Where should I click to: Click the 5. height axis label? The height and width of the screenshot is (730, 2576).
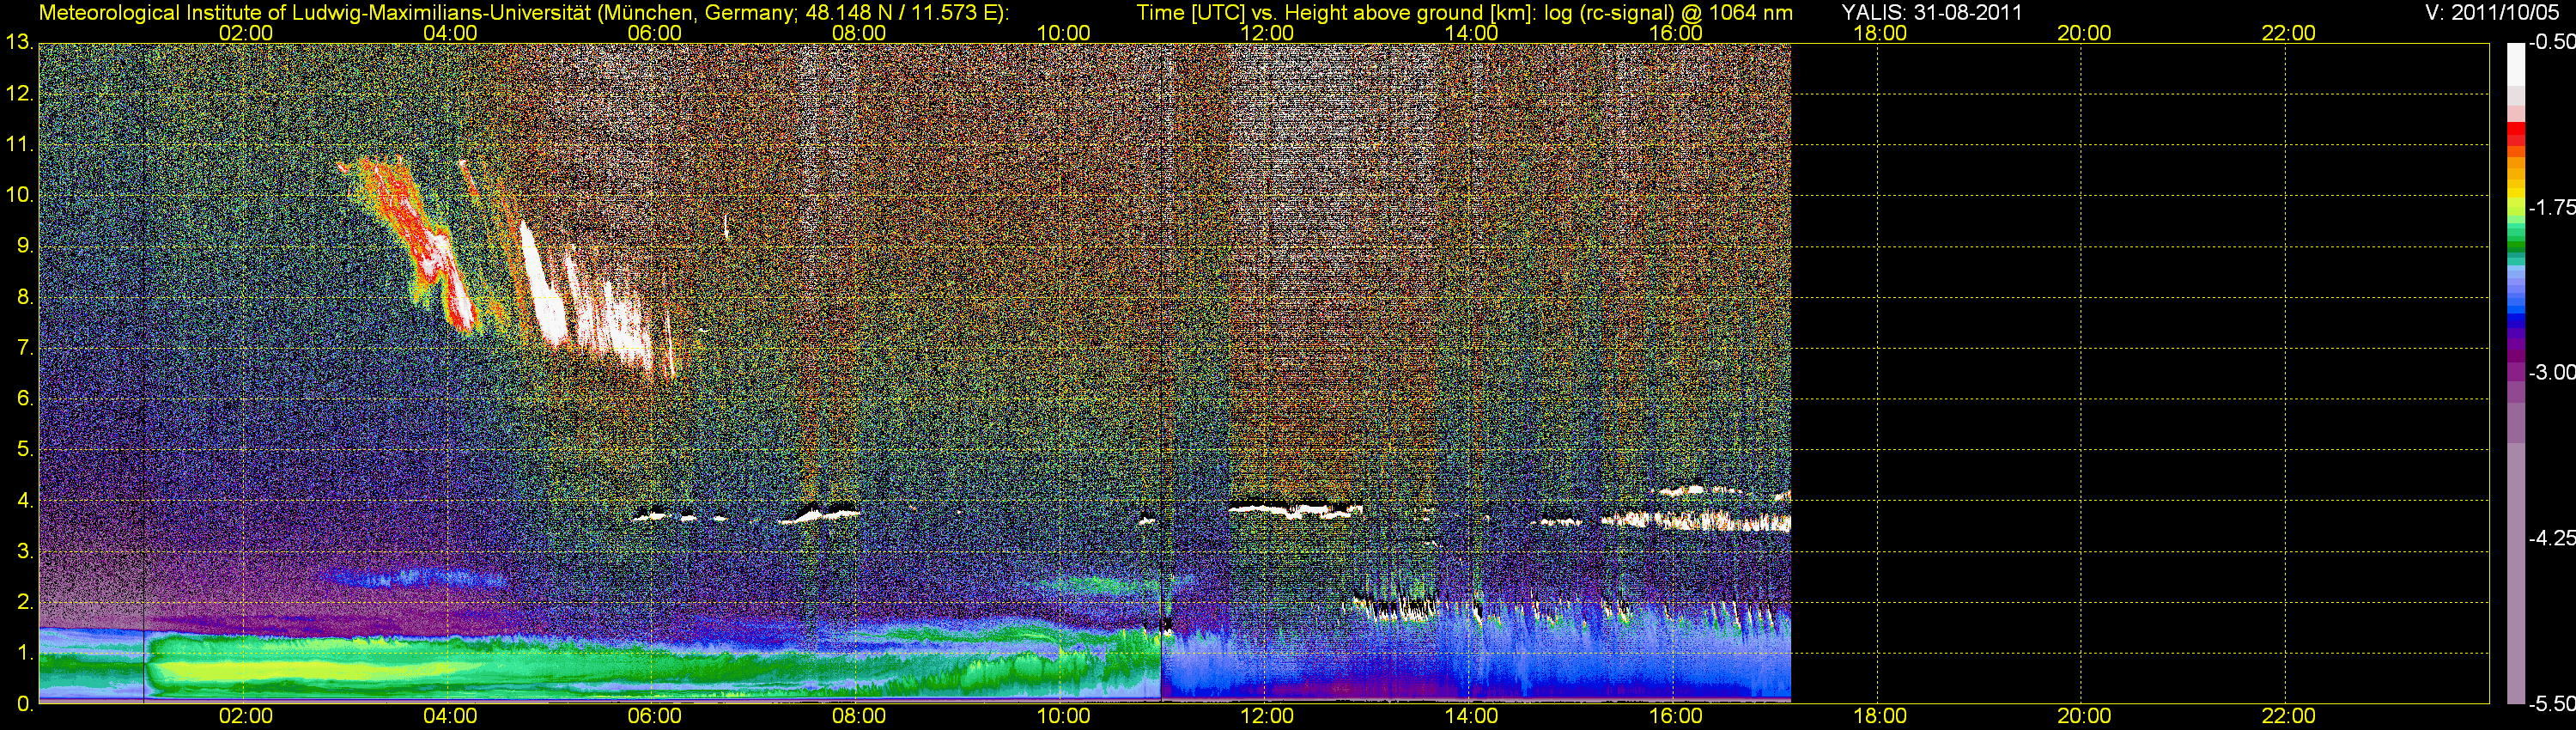(25, 449)
